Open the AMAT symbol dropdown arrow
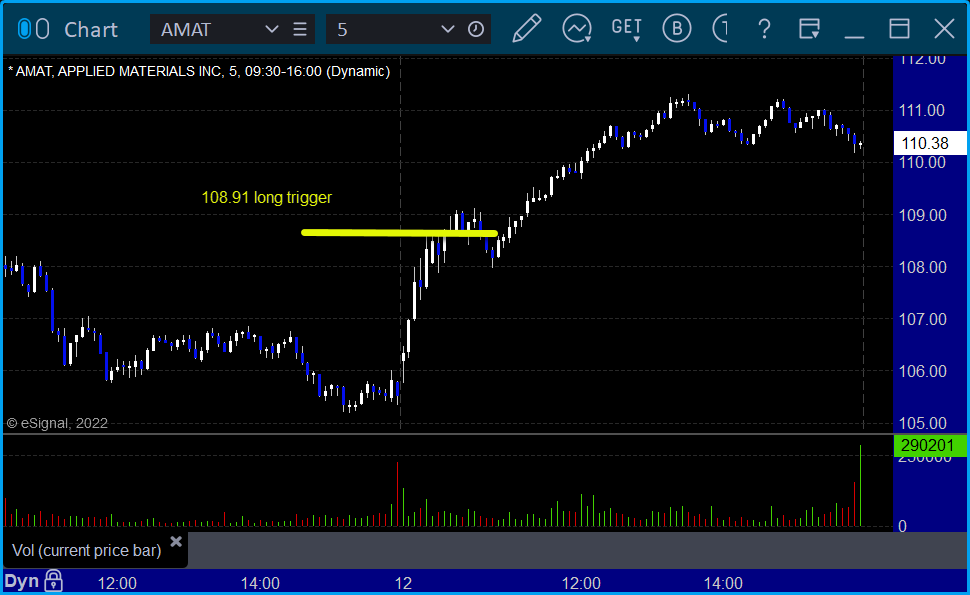Image resolution: width=970 pixels, height=595 pixels. (x=271, y=29)
